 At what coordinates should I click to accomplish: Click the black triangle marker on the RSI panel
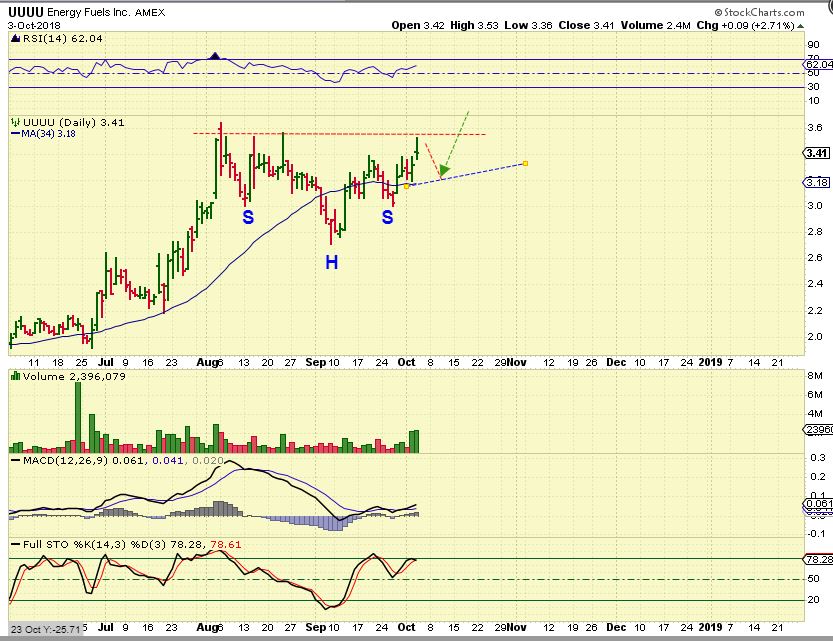coord(213,56)
